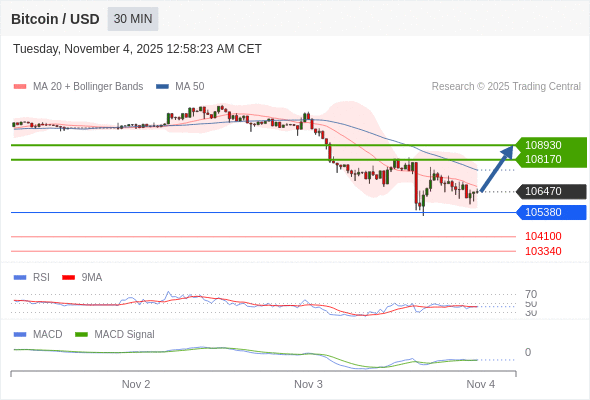
Task: Click the 9MA red legend swatch
Action: [x=68, y=278]
